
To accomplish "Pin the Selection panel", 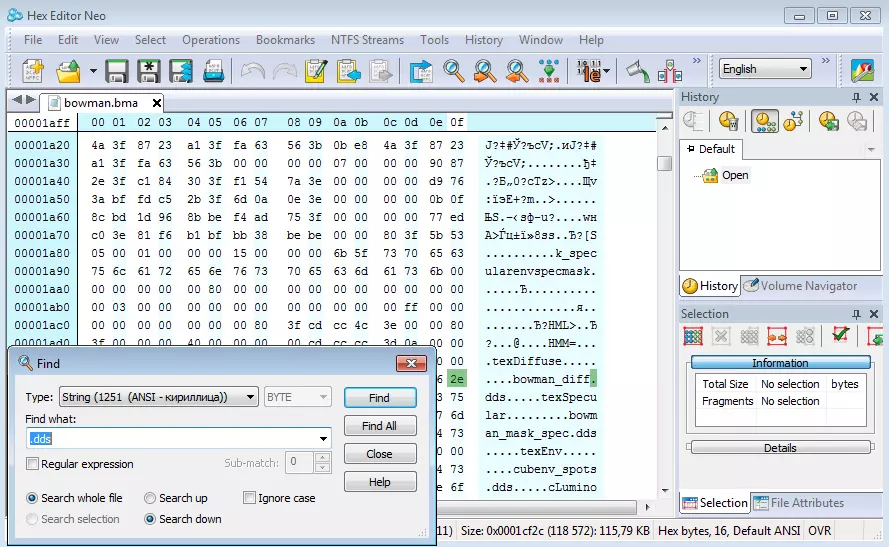I will (x=856, y=314).
